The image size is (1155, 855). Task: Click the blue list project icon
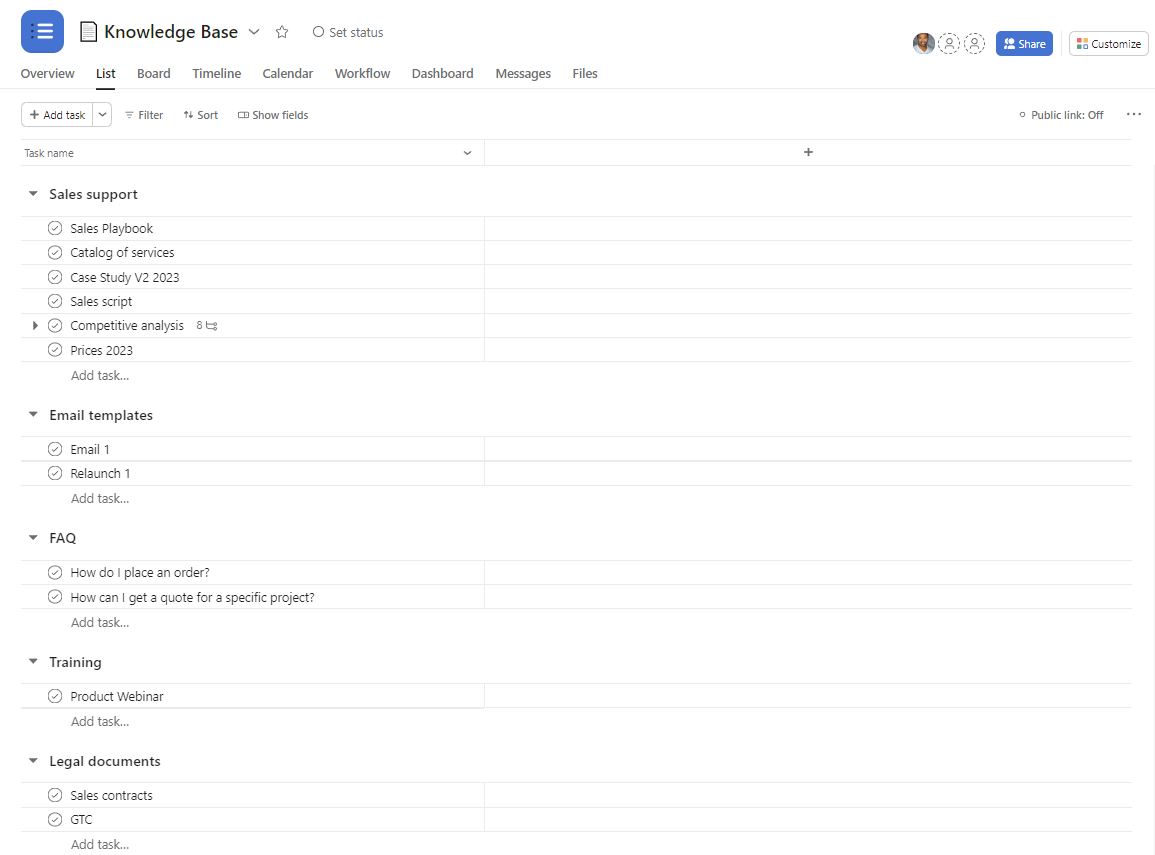(42, 32)
